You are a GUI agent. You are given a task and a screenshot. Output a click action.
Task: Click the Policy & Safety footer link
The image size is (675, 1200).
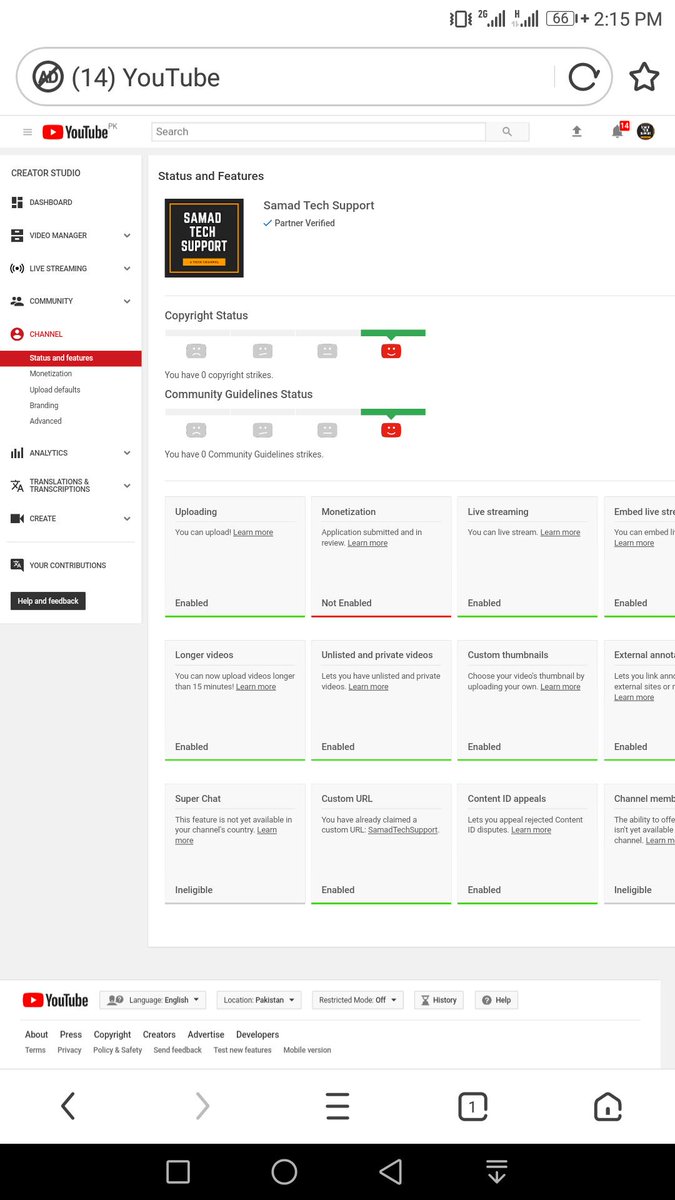point(118,1050)
